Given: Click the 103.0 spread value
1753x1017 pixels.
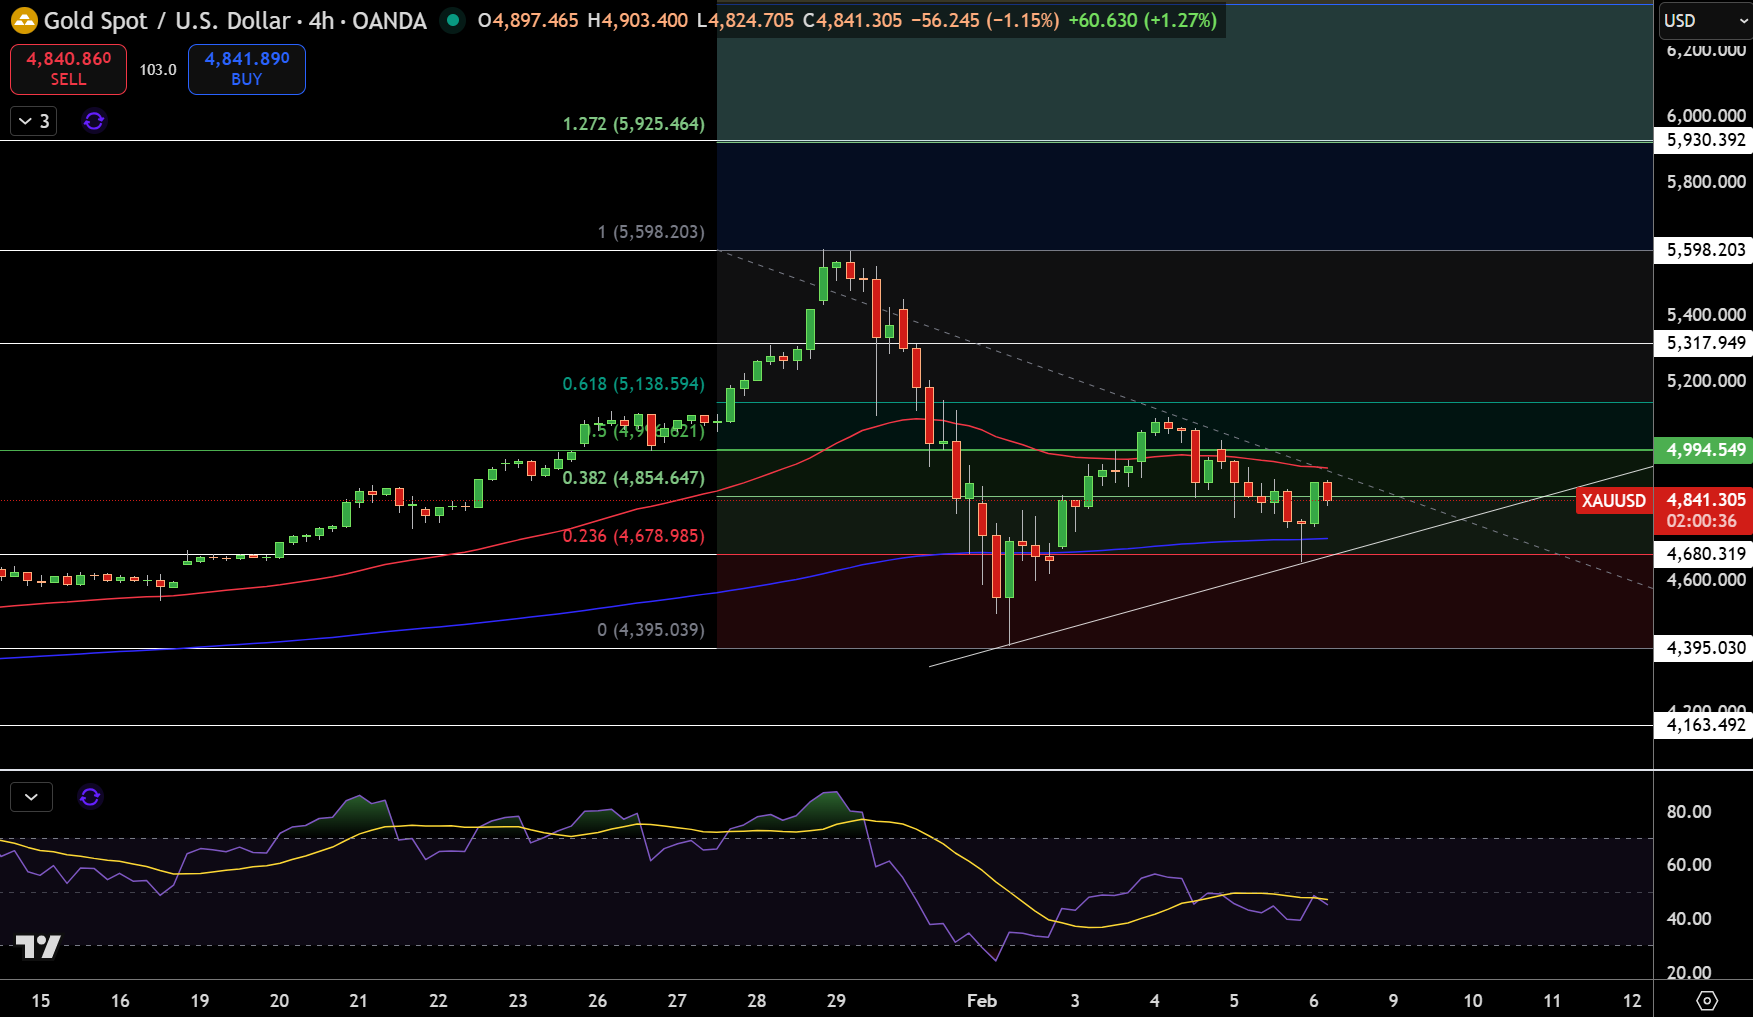Looking at the screenshot, I should pyautogui.click(x=158, y=70).
